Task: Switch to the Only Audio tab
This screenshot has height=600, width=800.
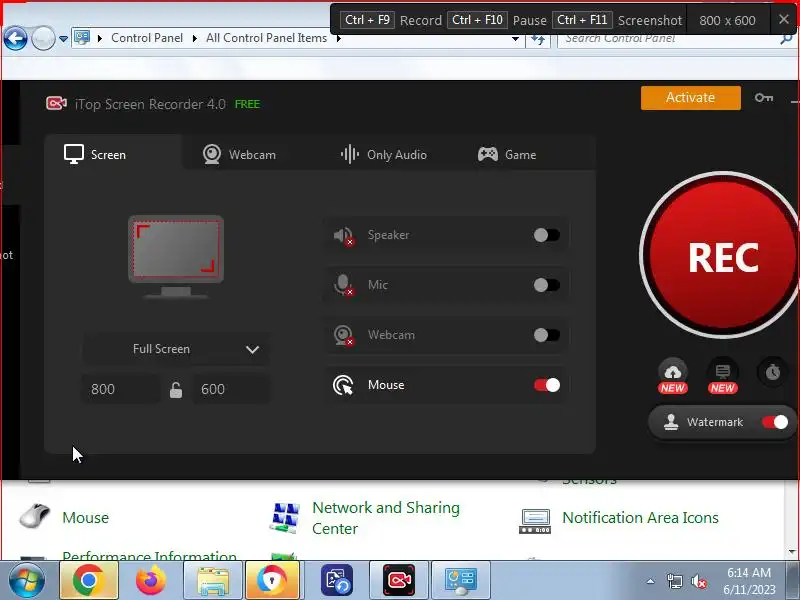Action: coord(384,154)
